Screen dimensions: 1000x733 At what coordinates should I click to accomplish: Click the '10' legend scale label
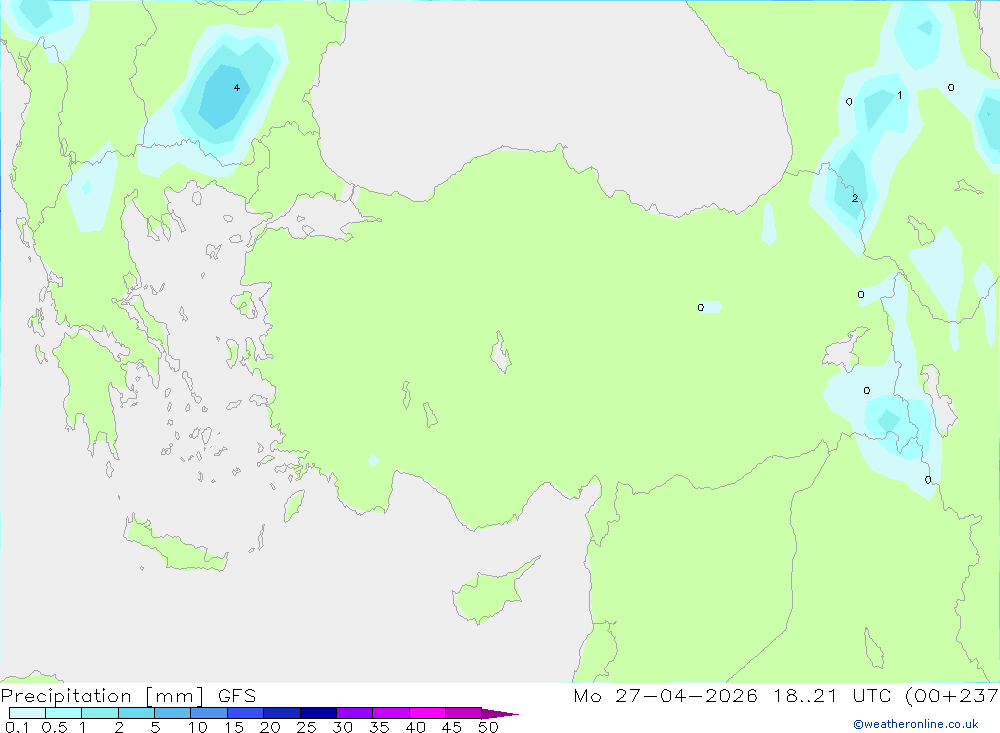(x=198, y=727)
